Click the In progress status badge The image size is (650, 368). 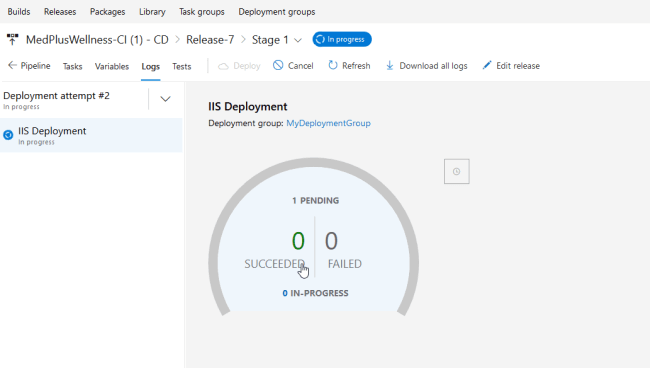(342, 39)
